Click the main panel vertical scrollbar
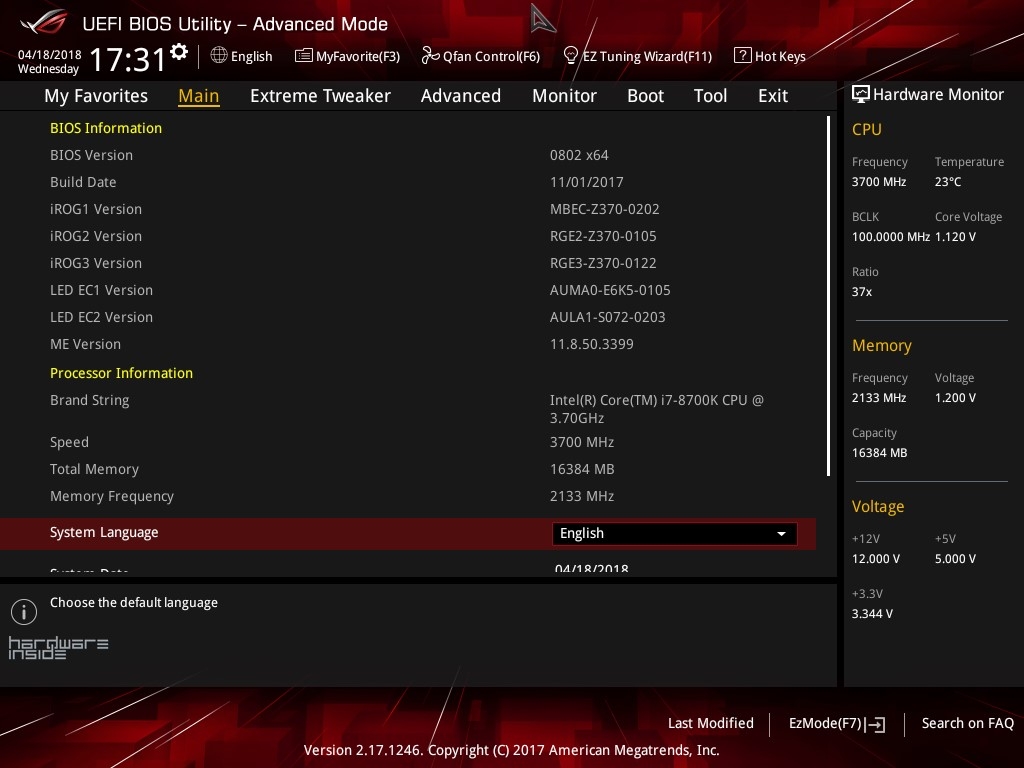This screenshot has width=1024, height=768. coord(828,296)
